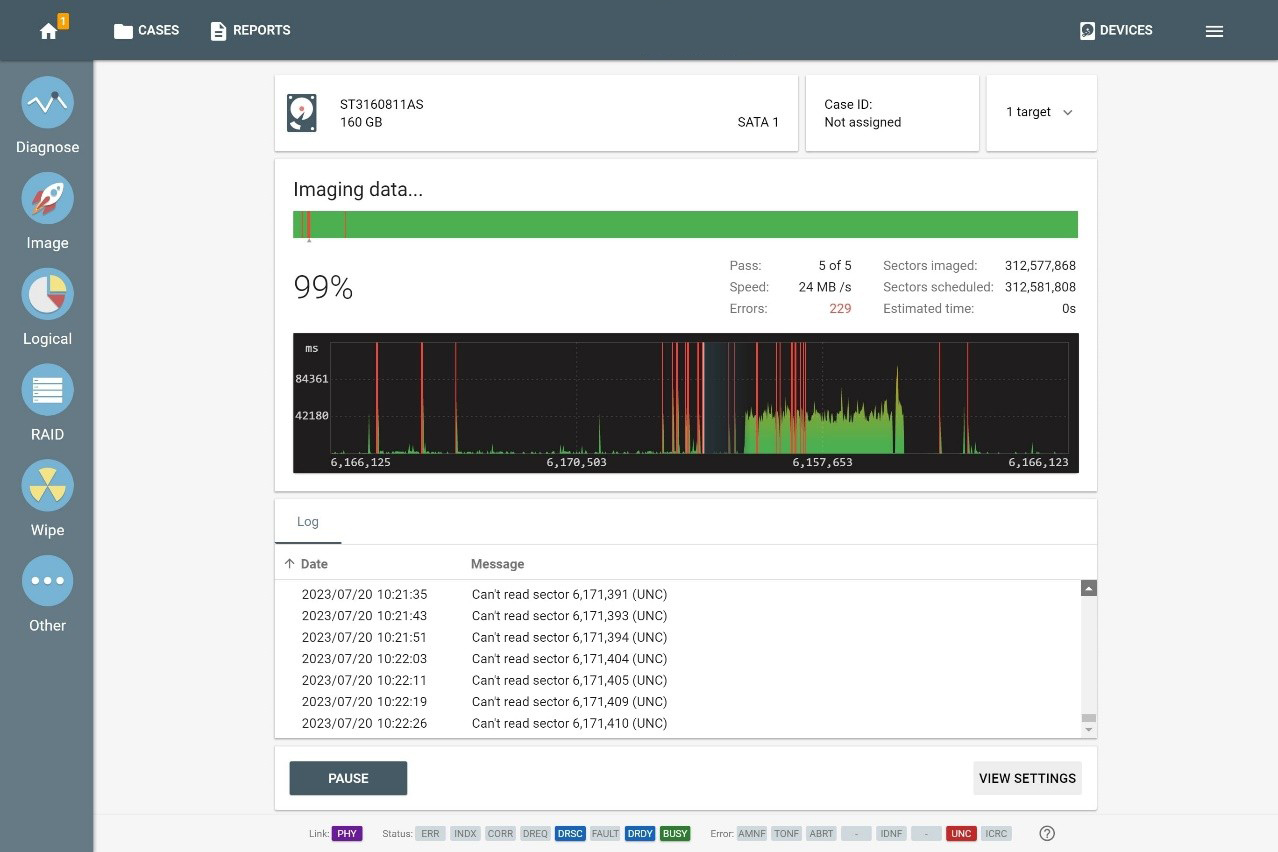Open the Devices list
The height and width of the screenshot is (852, 1278).
coord(1116,31)
